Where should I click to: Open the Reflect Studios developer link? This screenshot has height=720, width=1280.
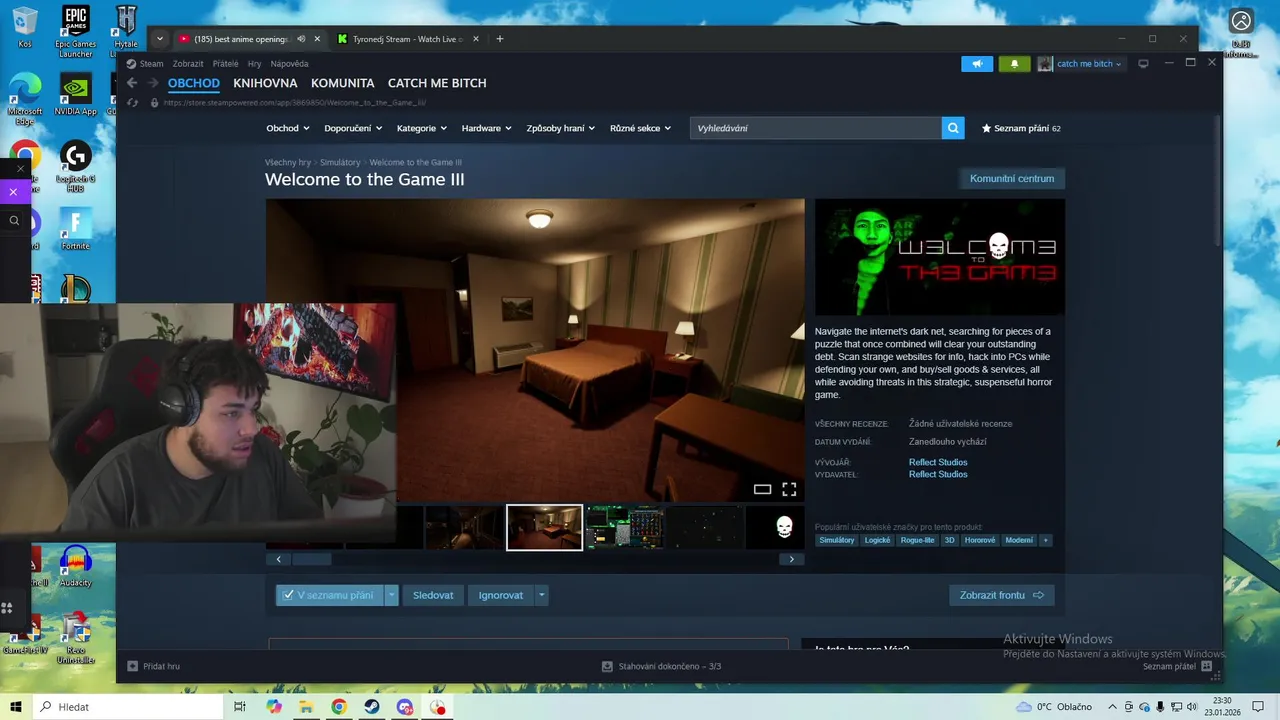tap(938, 462)
